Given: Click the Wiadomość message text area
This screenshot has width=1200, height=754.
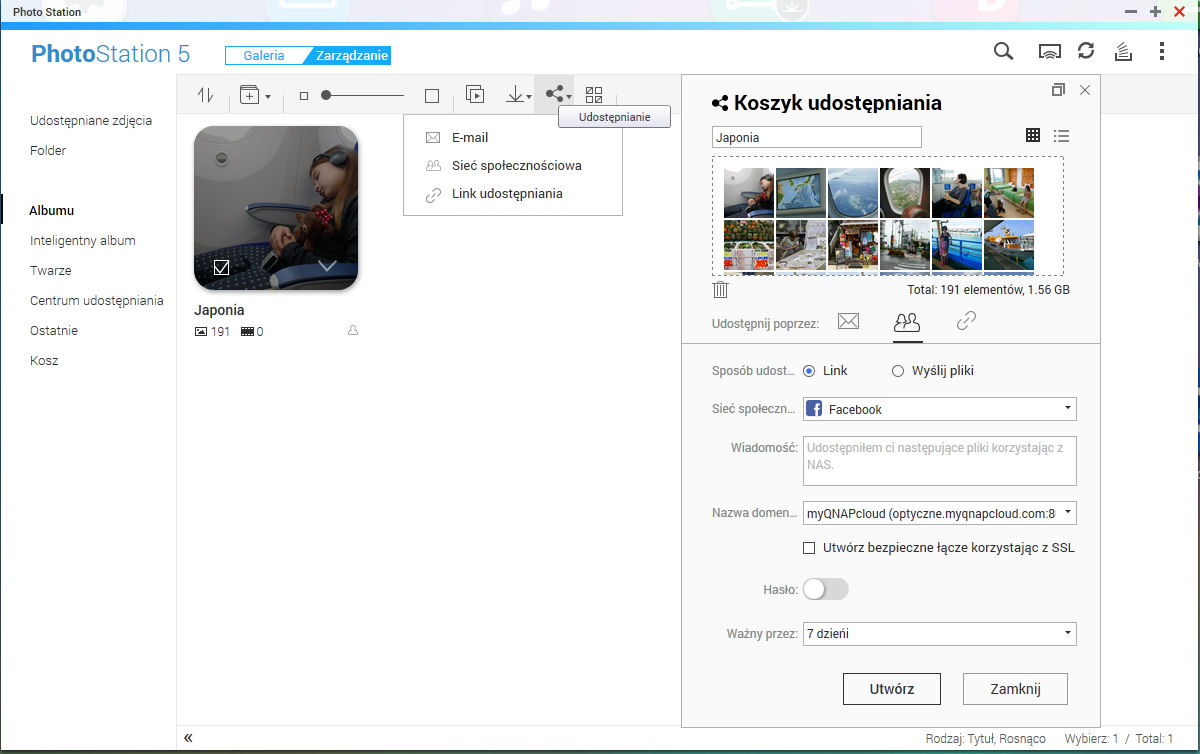Looking at the screenshot, I should click(x=940, y=460).
